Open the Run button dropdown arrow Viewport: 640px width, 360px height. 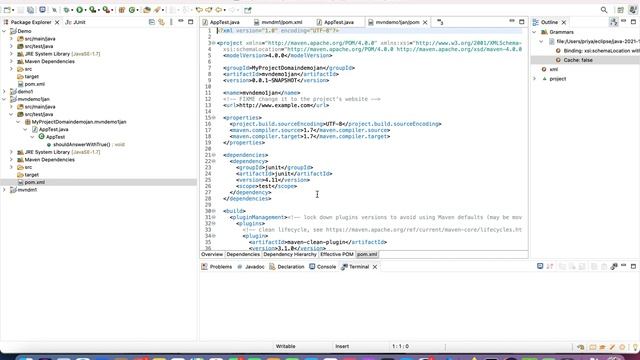(x=85, y=10)
